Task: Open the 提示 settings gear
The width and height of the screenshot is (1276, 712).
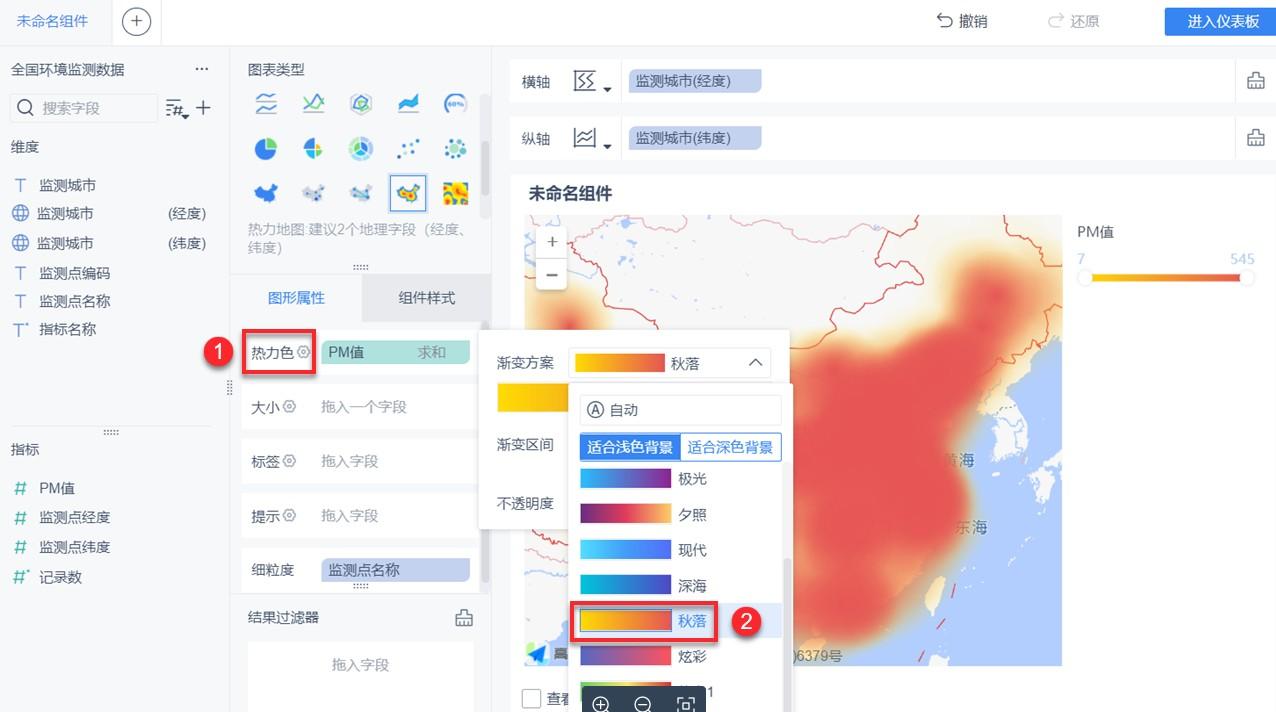Action: point(289,516)
